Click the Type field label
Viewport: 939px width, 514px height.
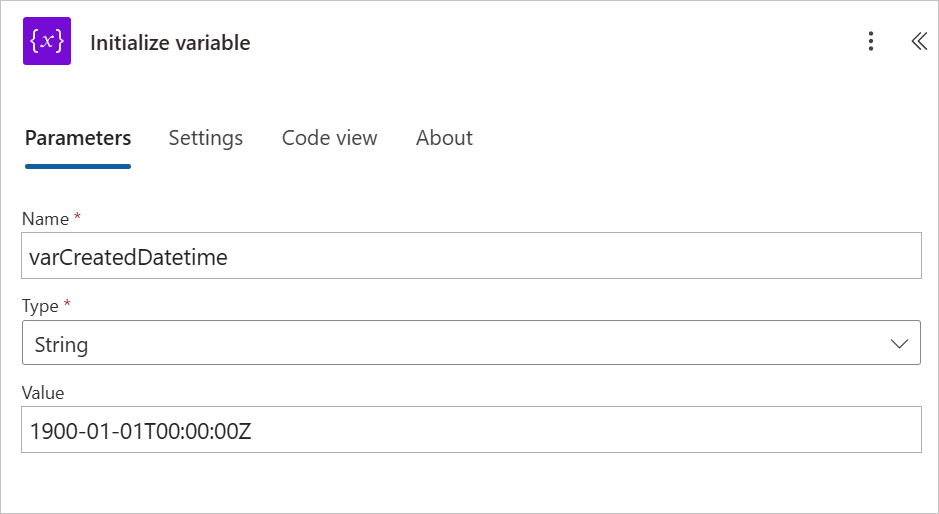[41, 306]
